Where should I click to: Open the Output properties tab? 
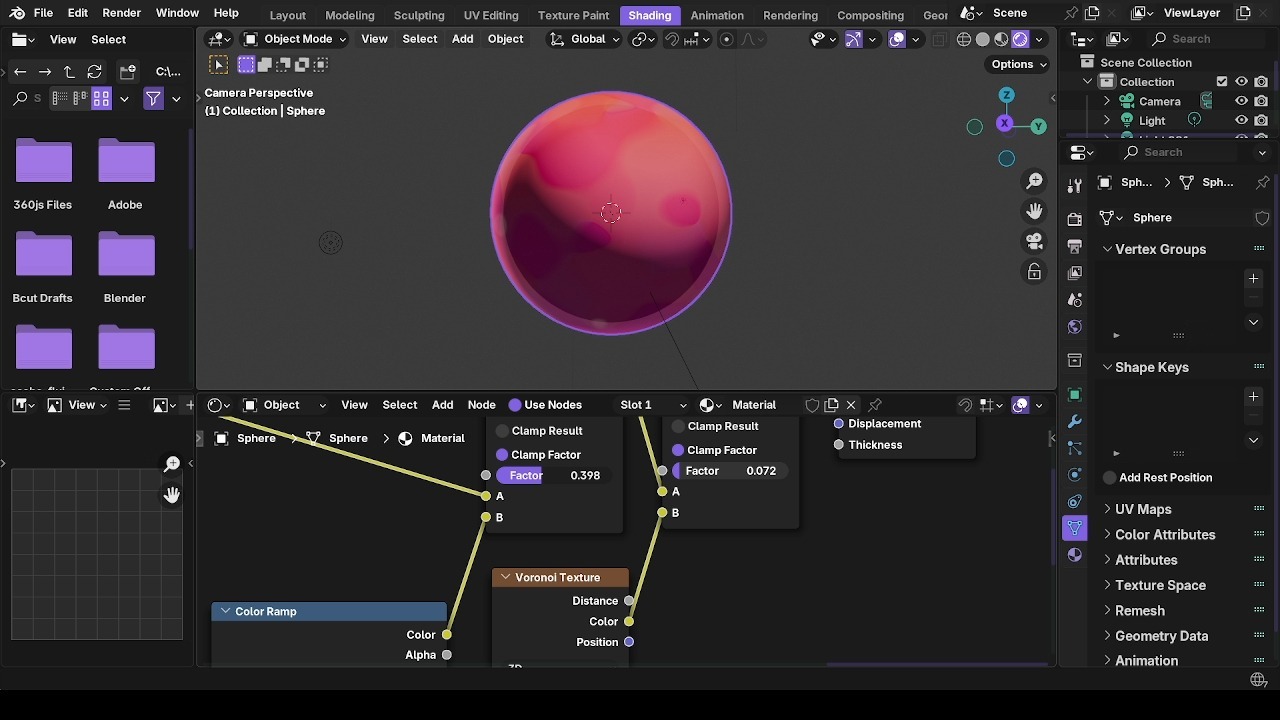pos(1075,246)
